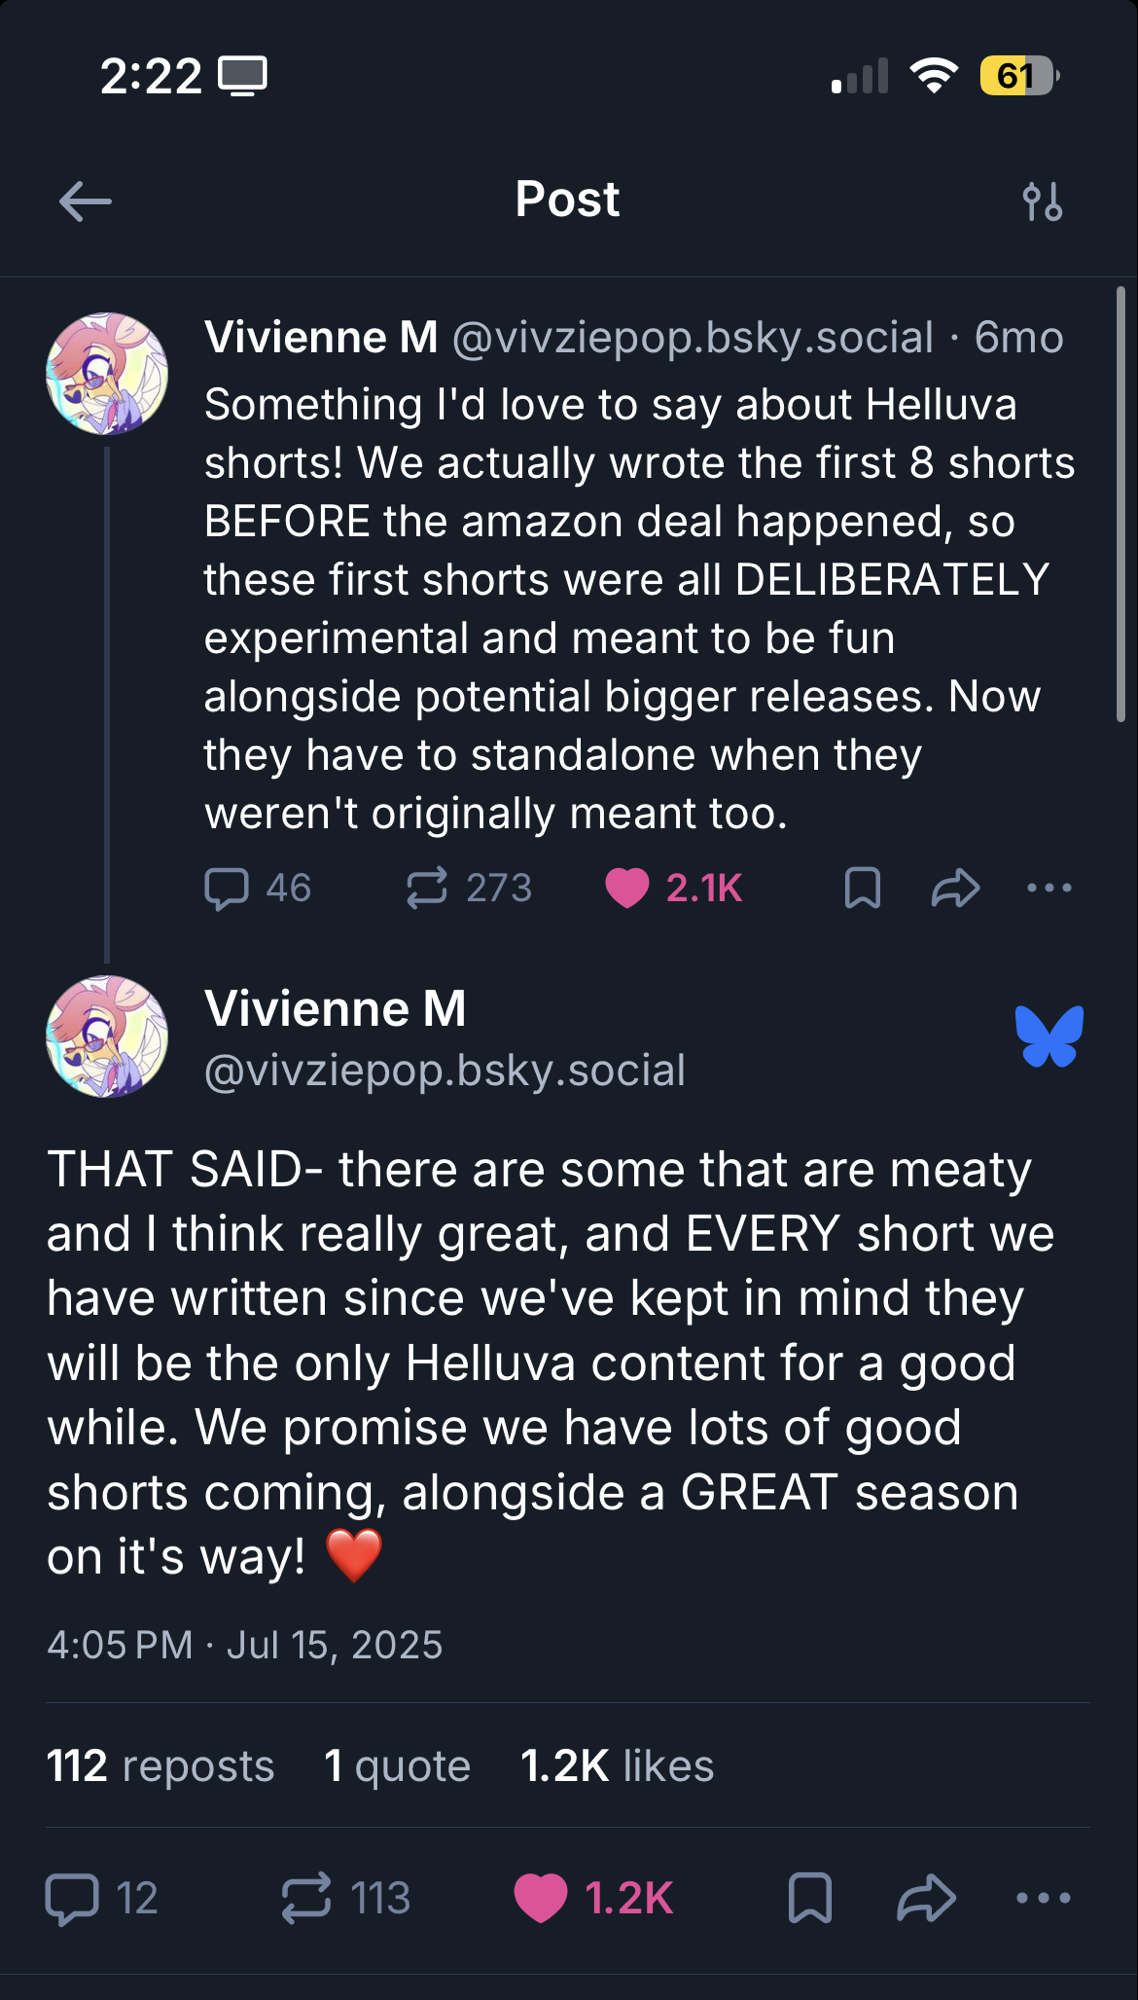1138x2000 pixels.
Task: Repost the first post with 273 reposts
Action: pos(427,888)
